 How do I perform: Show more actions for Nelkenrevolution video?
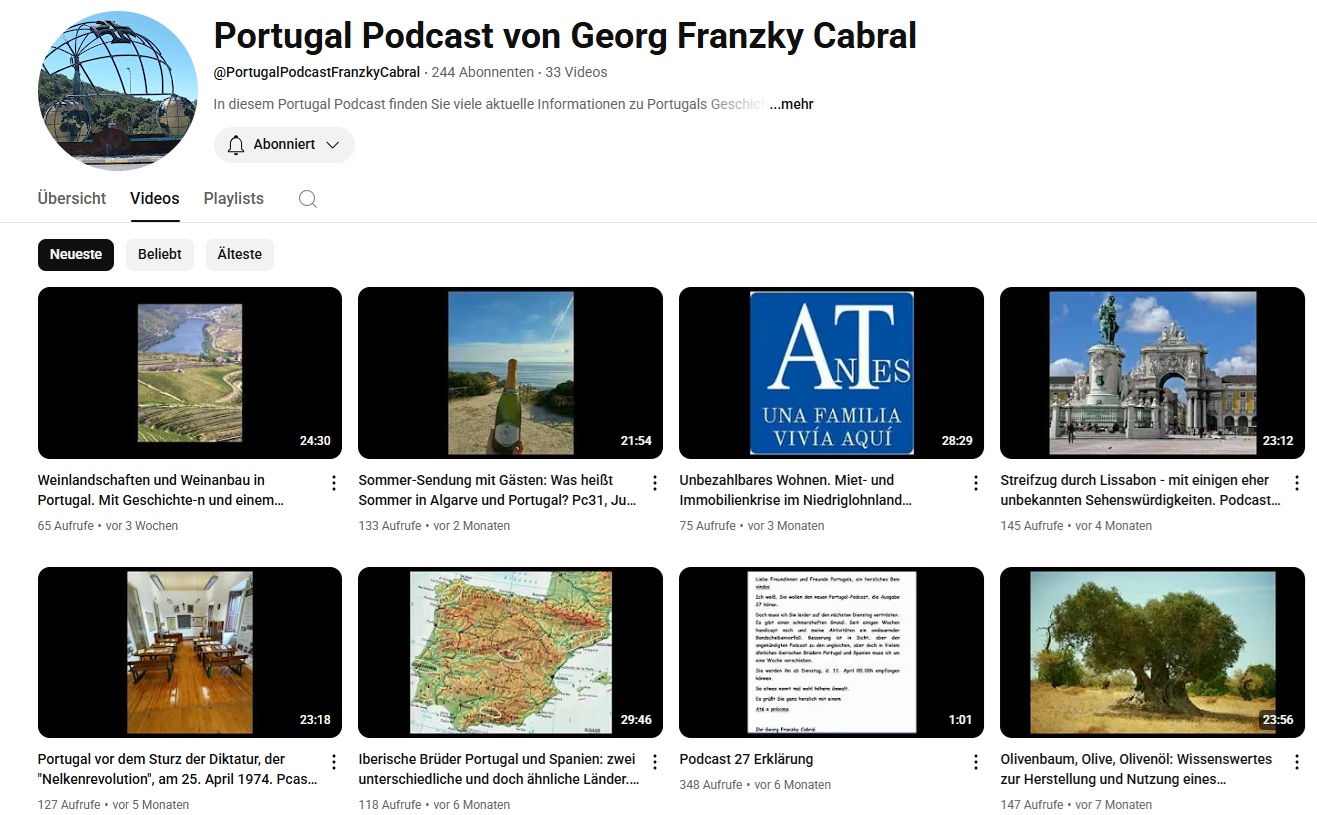pos(334,762)
